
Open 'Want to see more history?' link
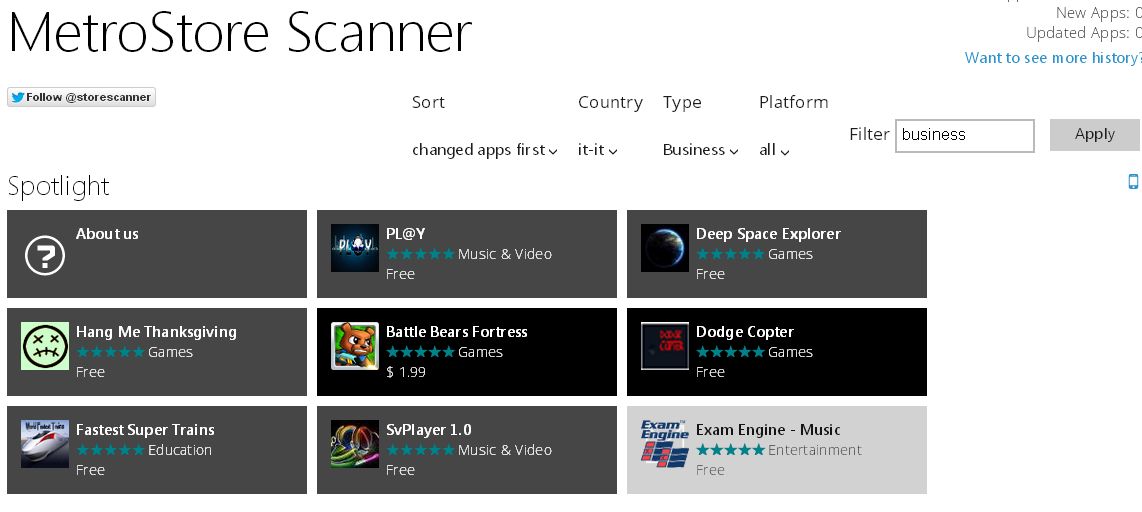pyautogui.click(x=1053, y=58)
